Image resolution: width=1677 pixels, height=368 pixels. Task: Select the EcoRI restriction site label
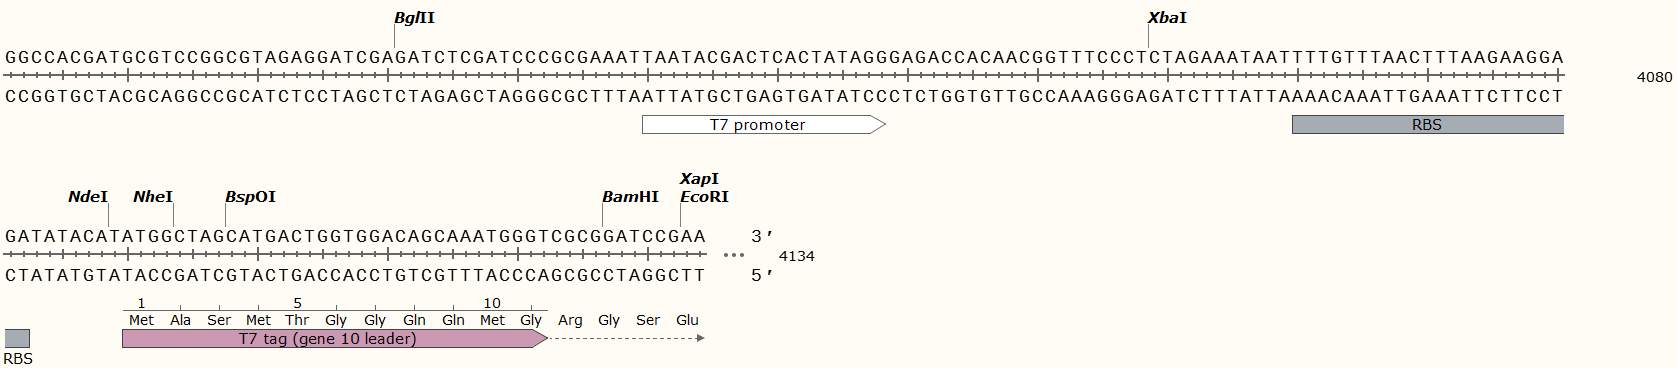[x=704, y=197]
